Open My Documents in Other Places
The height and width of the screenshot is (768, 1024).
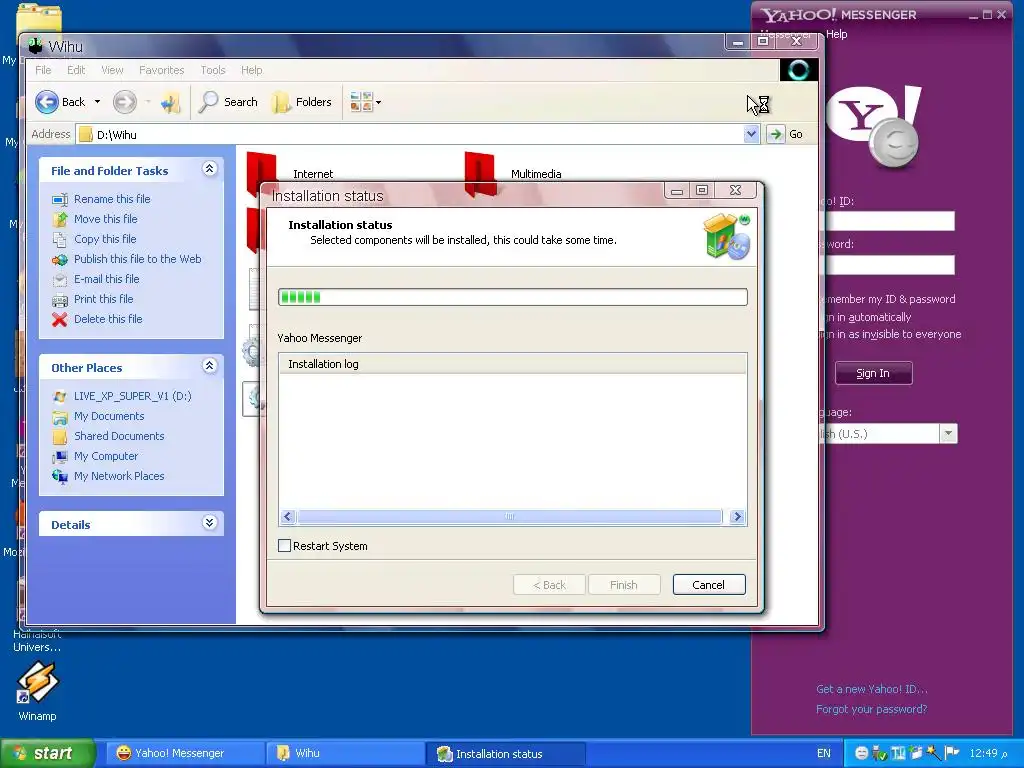pos(109,416)
